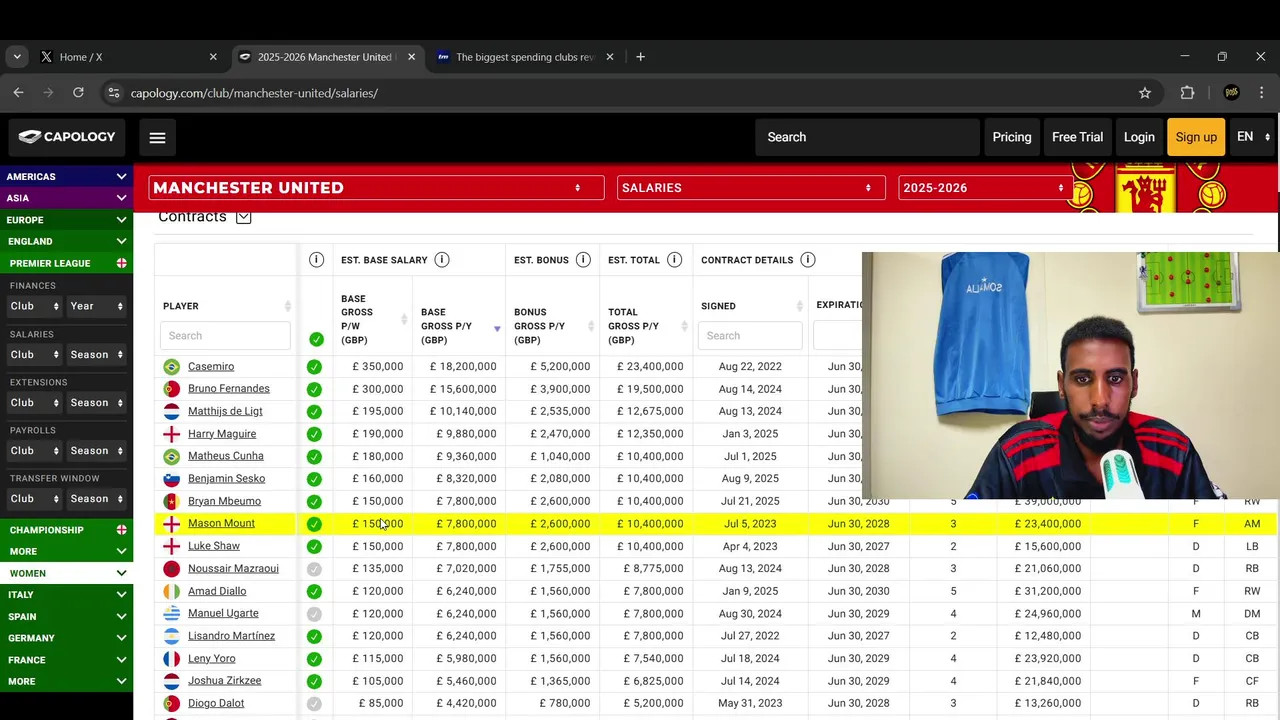Sort table by Signed column header
The height and width of the screenshot is (720, 1280).
pos(752,306)
